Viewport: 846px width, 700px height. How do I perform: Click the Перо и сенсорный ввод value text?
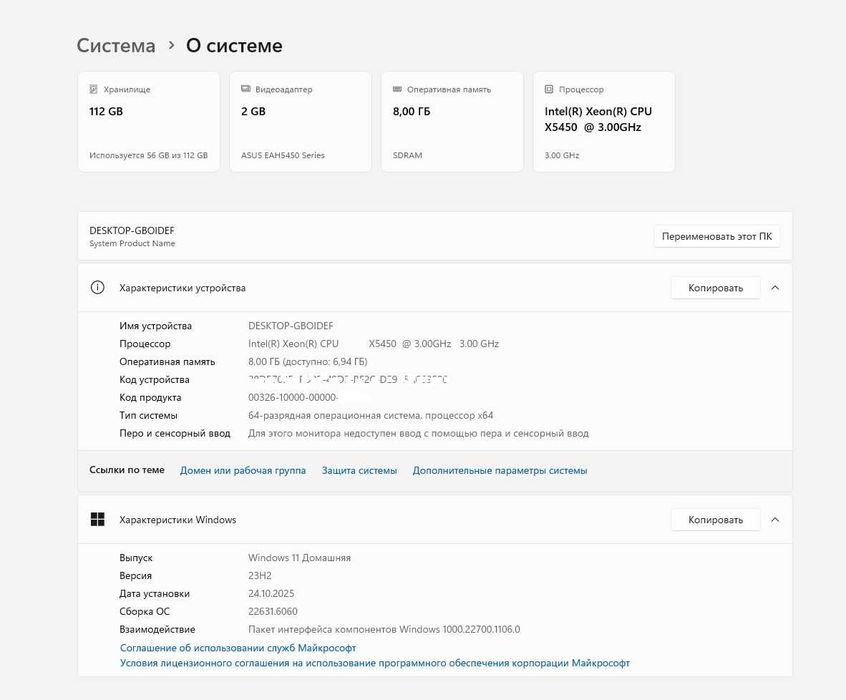click(418, 433)
